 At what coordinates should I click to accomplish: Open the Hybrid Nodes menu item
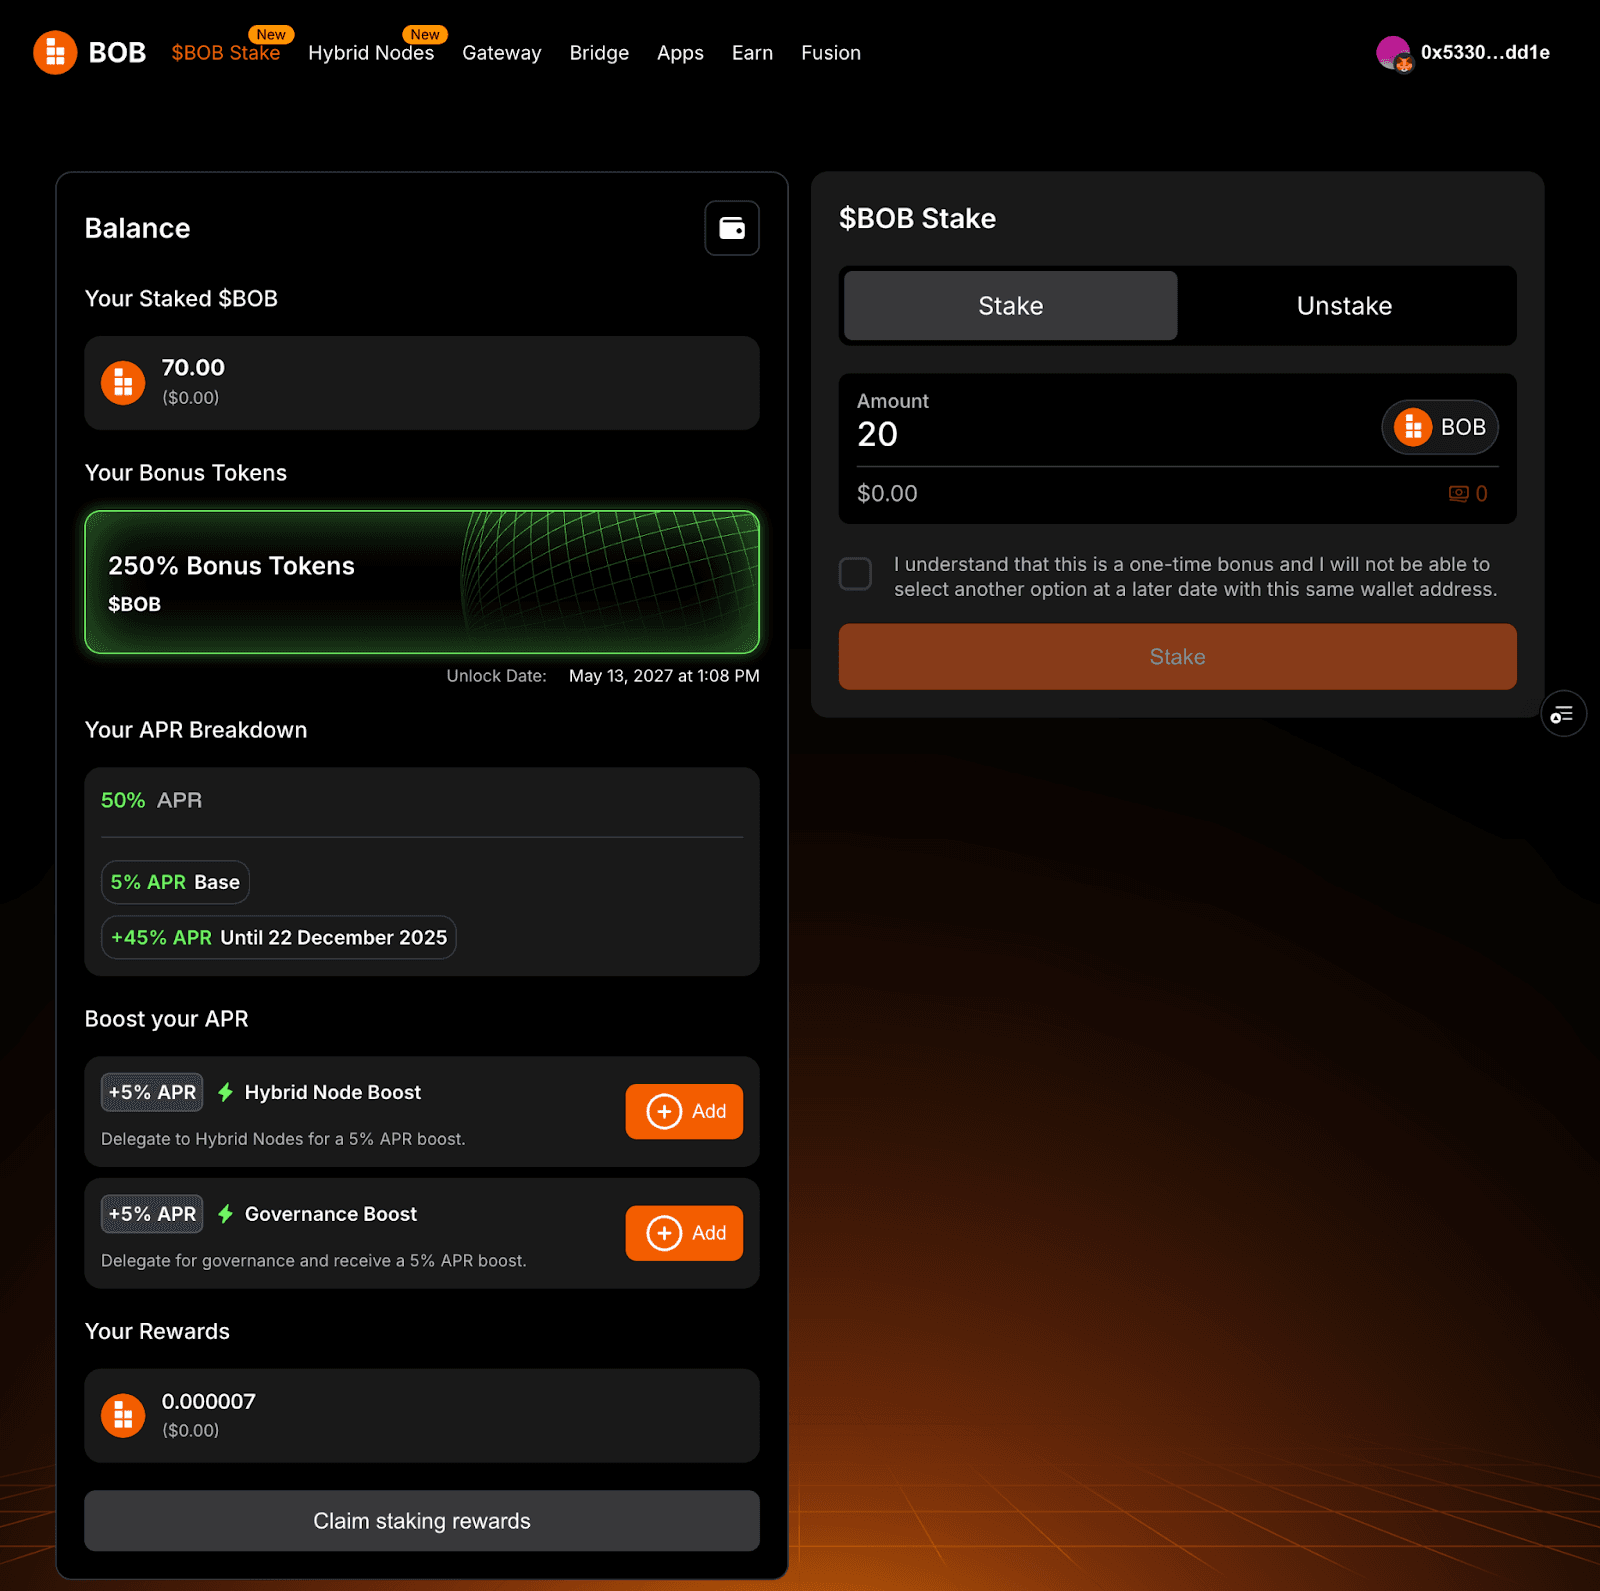370,53
